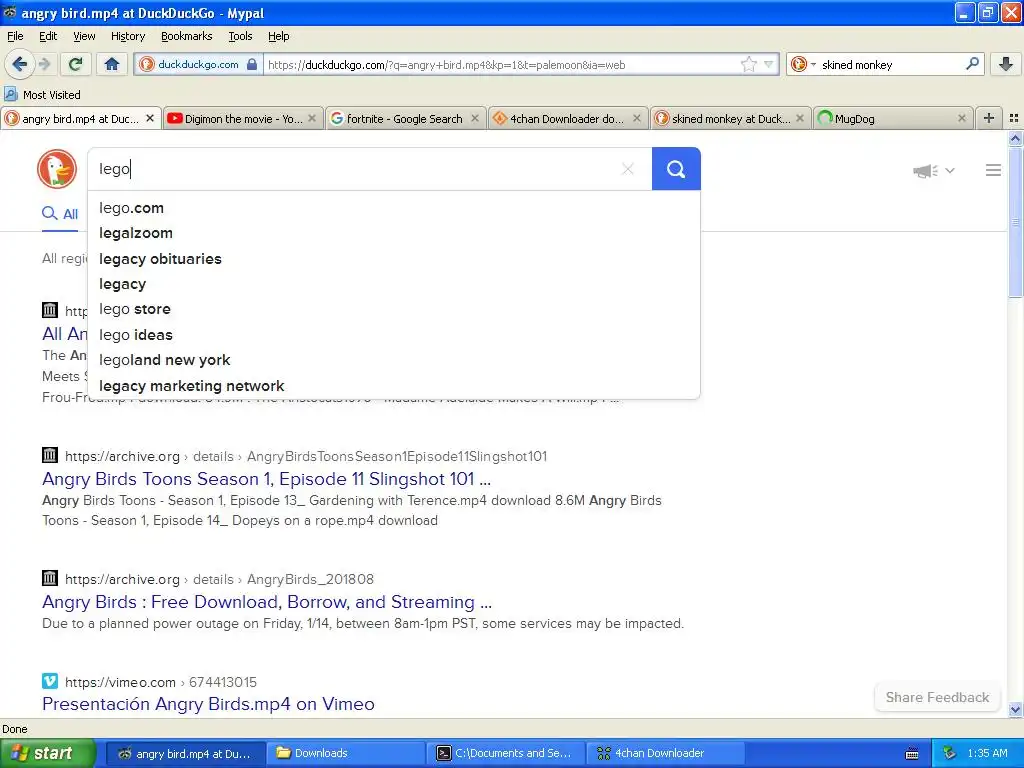Viewport: 1024px width, 768px height.
Task: Open the Most Visited bookmarks folder
Action: coord(43,95)
